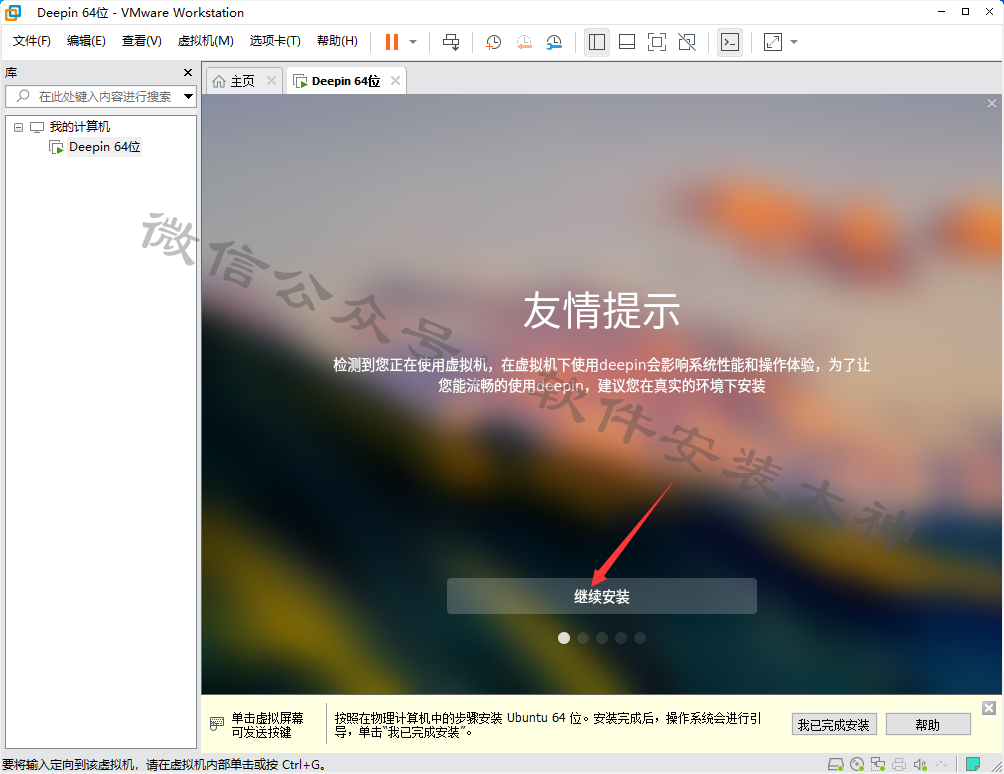Click the 继续安装 button
This screenshot has width=1004, height=774.
(x=601, y=596)
